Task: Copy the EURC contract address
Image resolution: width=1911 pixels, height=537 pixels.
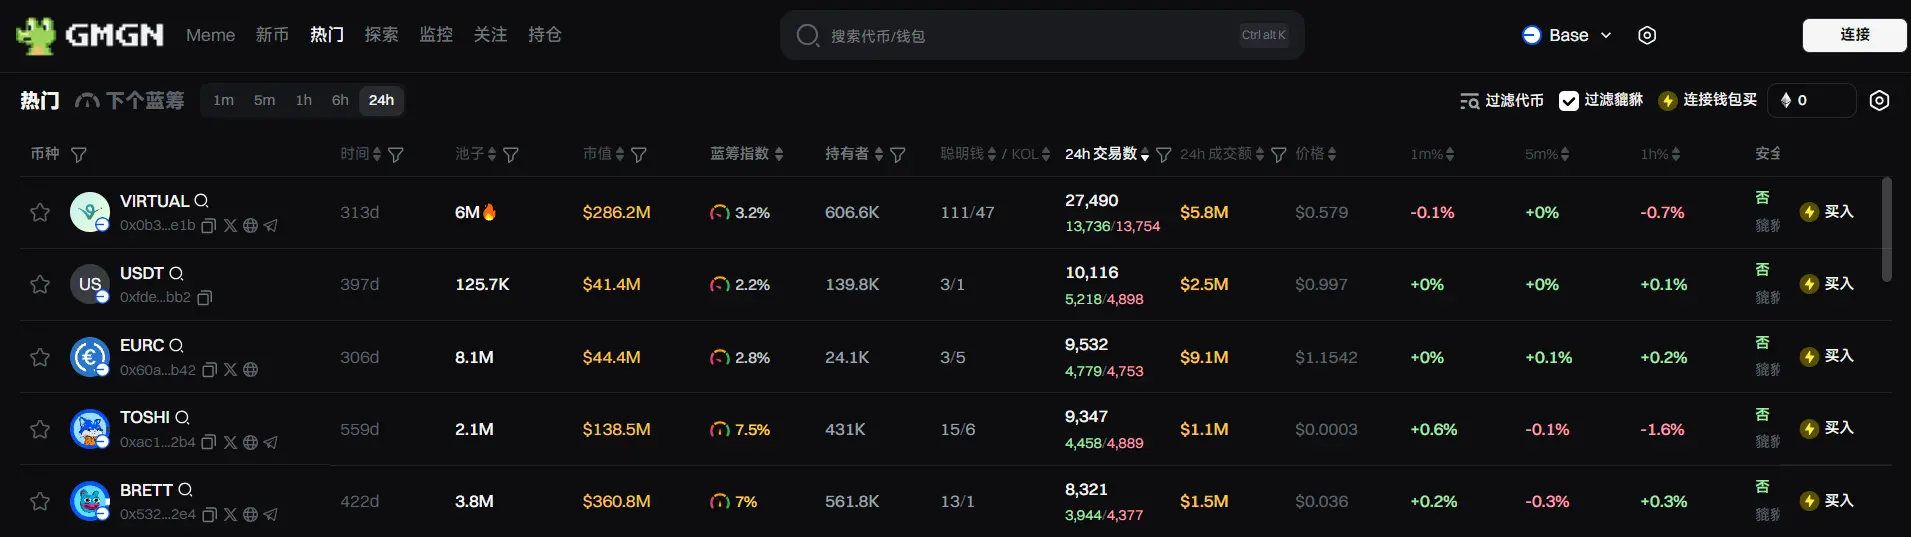Action: [x=209, y=370]
